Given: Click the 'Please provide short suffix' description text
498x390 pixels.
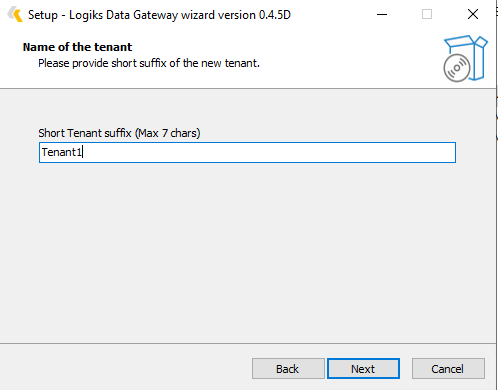Looking at the screenshot, I should click(x=149, y=63).
